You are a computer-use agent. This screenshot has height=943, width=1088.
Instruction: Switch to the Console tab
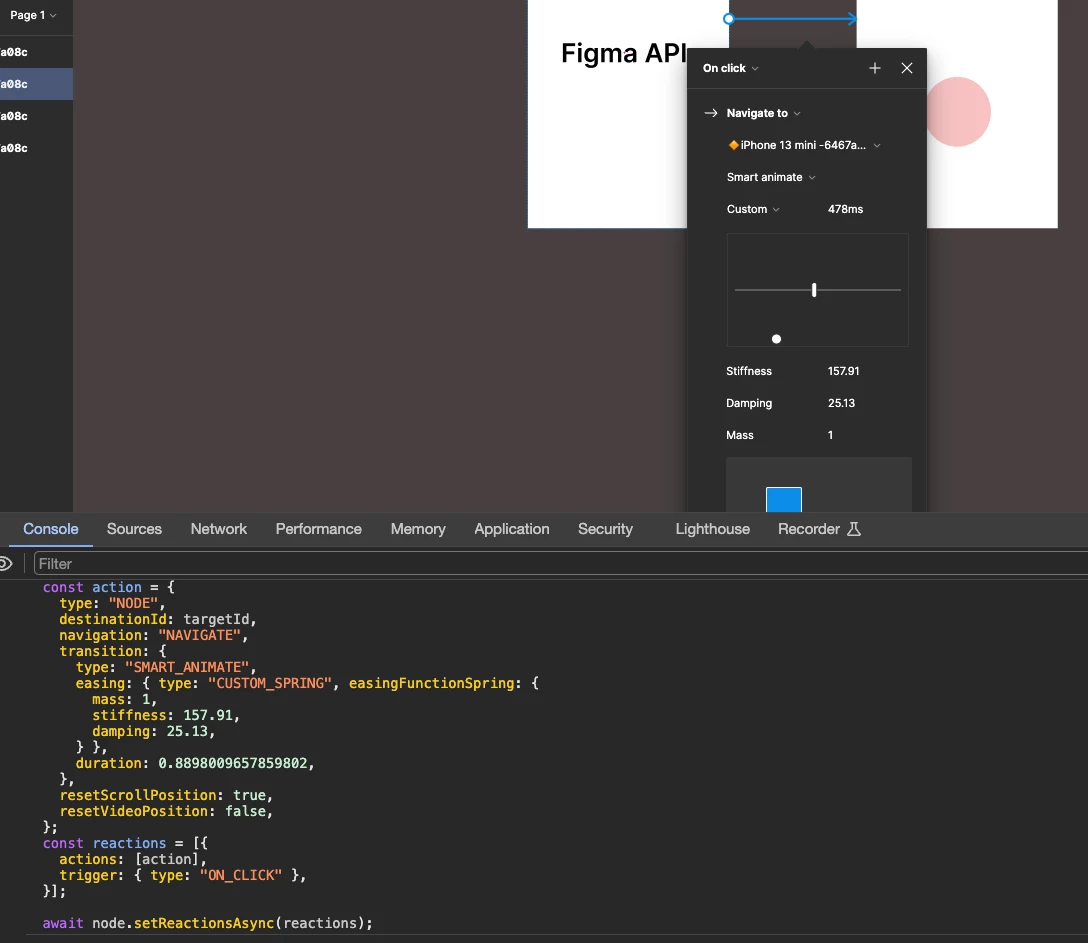coord(51,529)
